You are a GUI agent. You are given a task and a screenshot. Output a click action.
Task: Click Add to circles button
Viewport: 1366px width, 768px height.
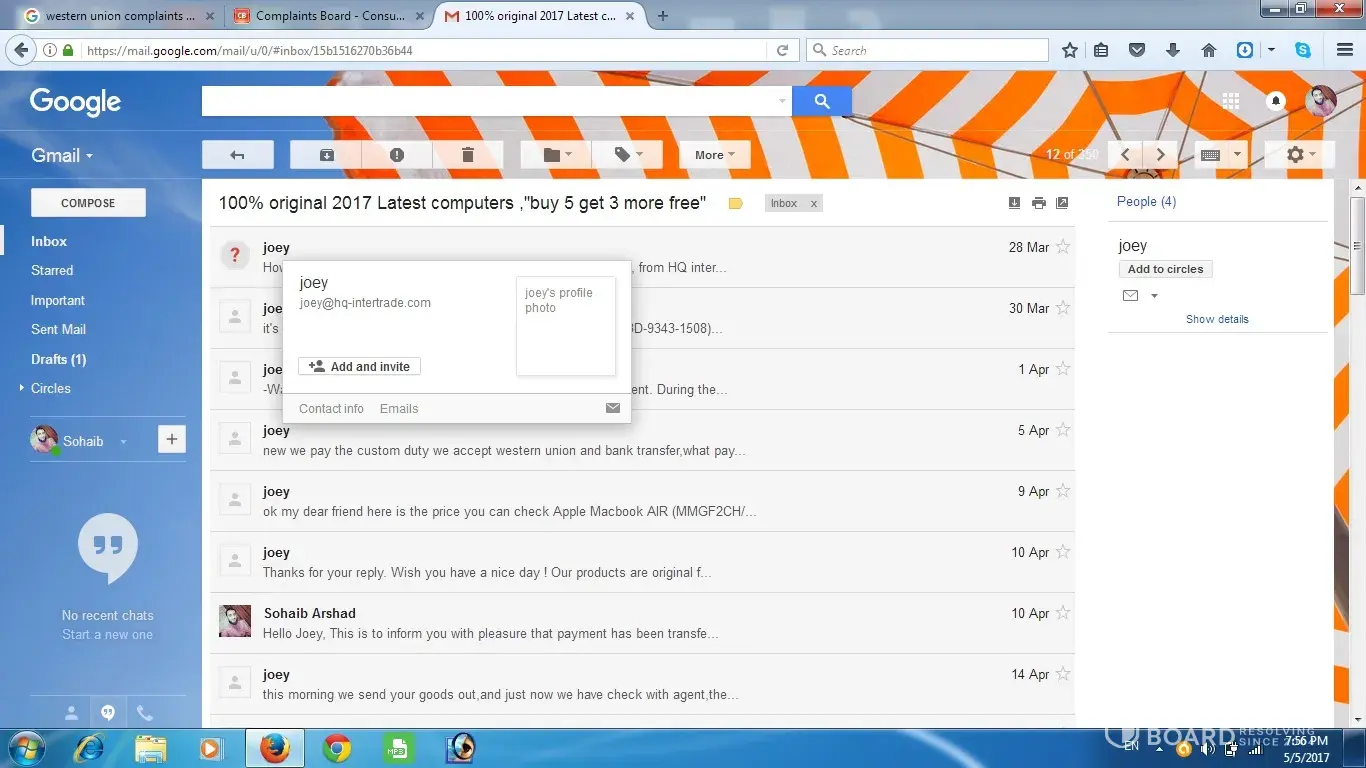tap(1166, 269)
